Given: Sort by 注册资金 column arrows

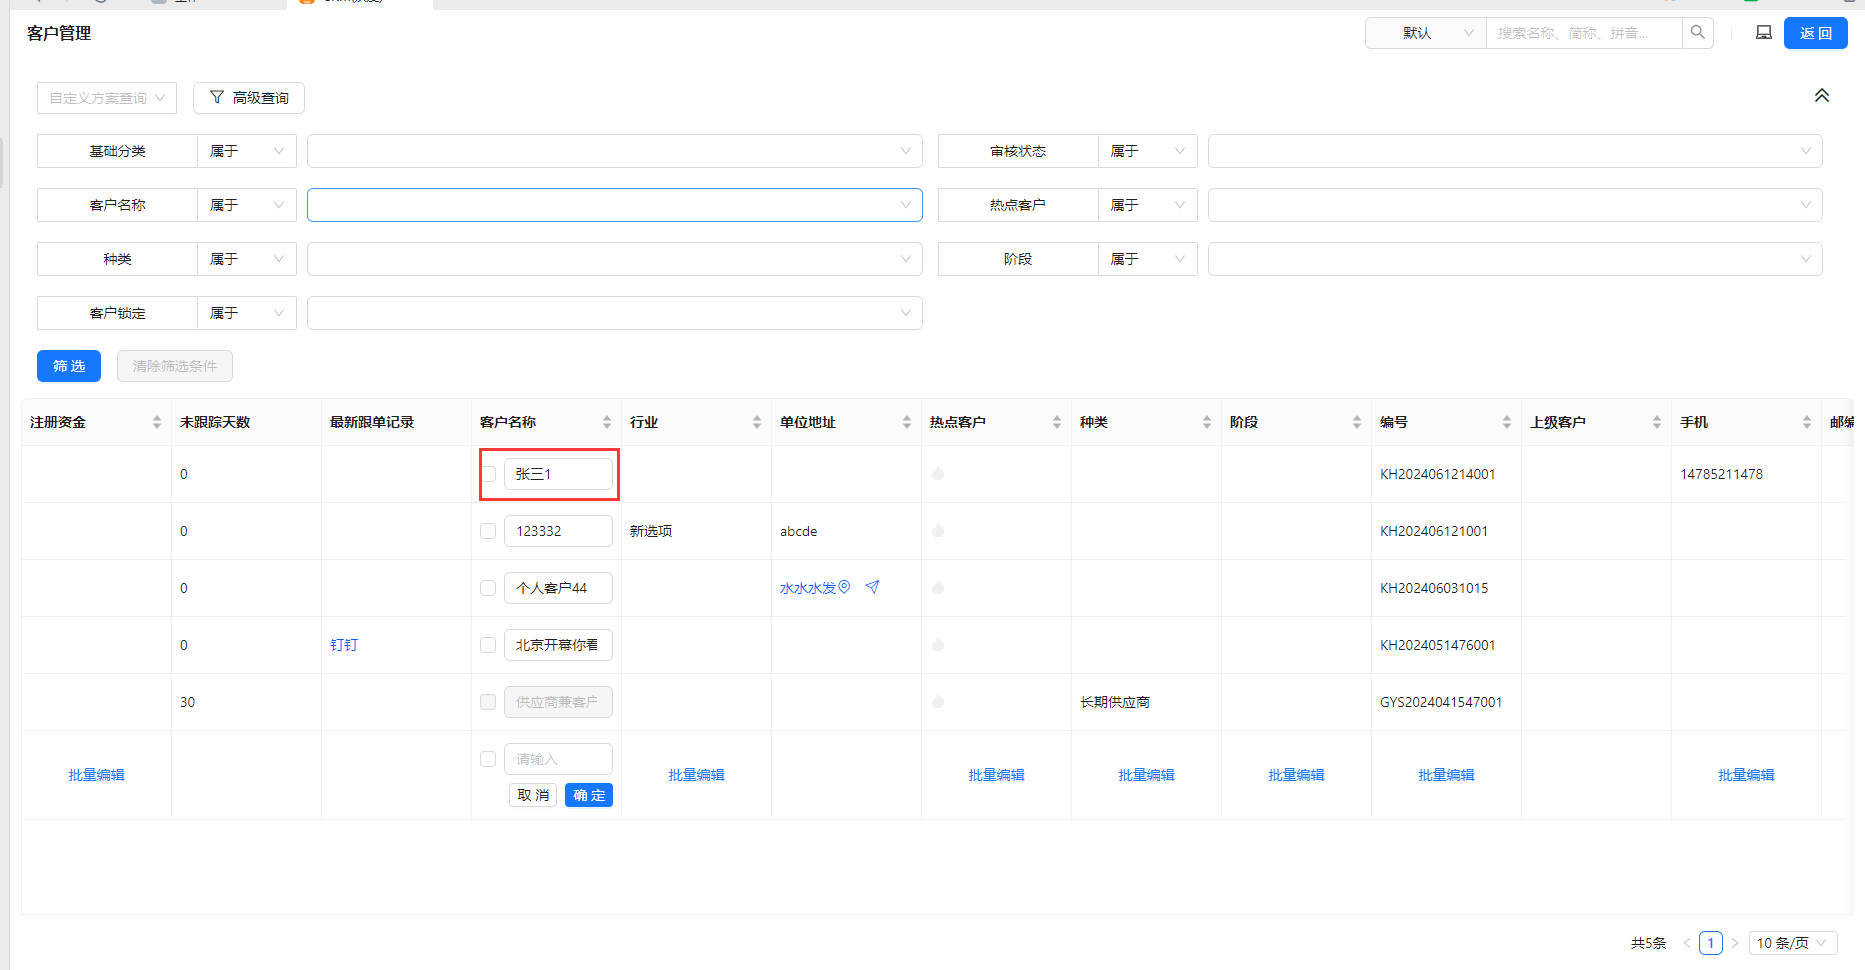Looking at the screenshot, I should [x=157, y=422].
